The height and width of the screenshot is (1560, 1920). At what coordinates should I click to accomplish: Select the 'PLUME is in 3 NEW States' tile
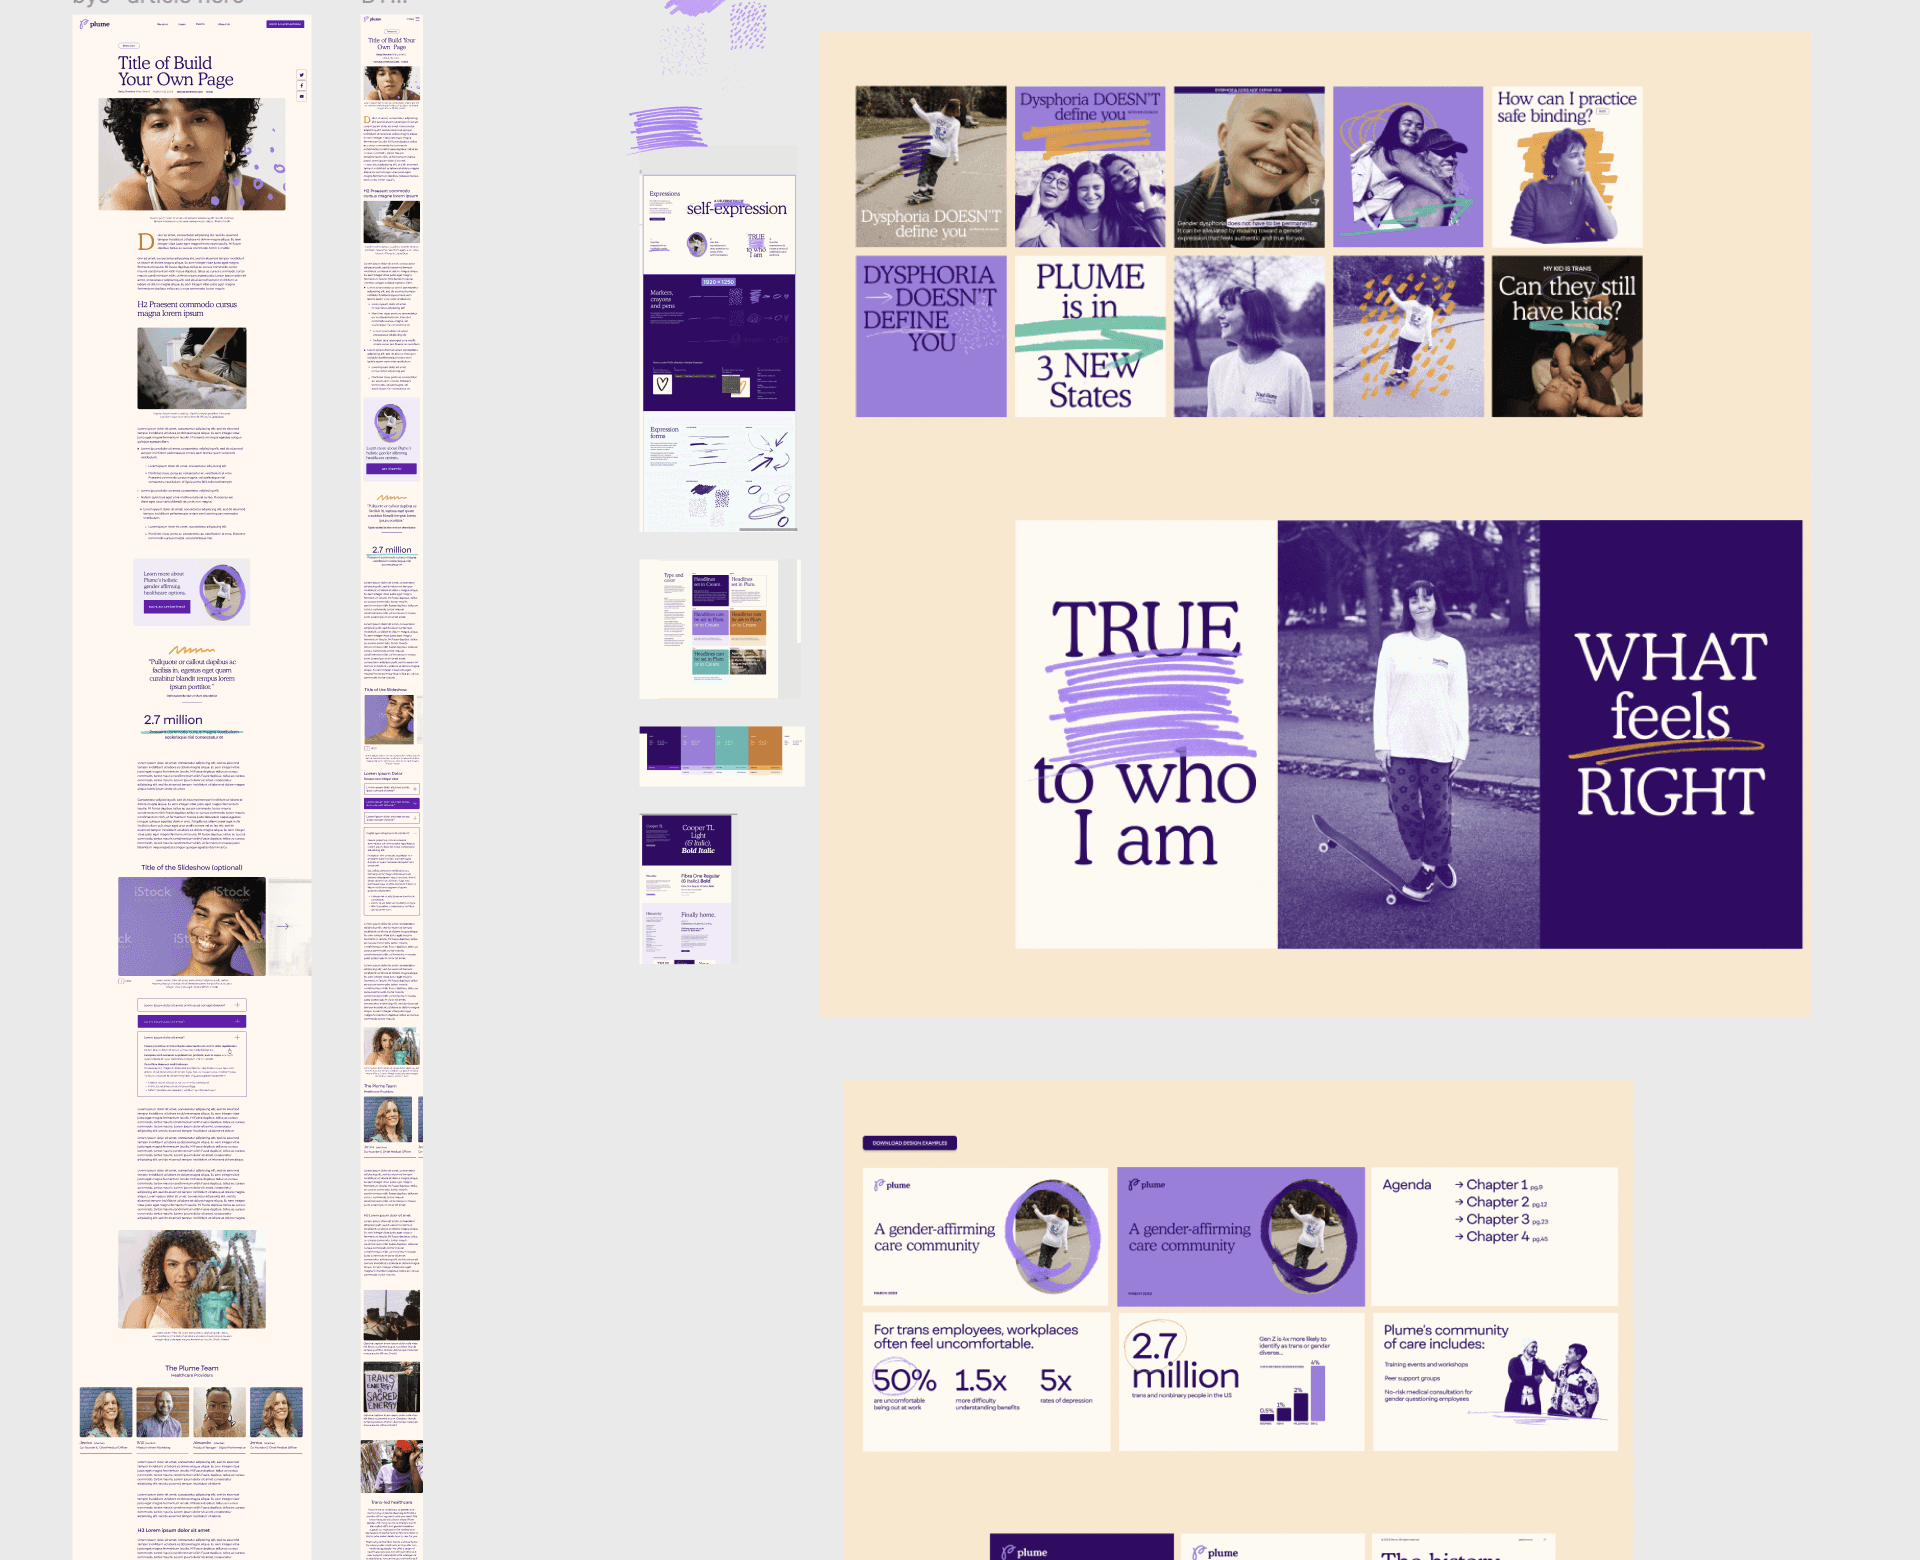tap(1090, 336)
